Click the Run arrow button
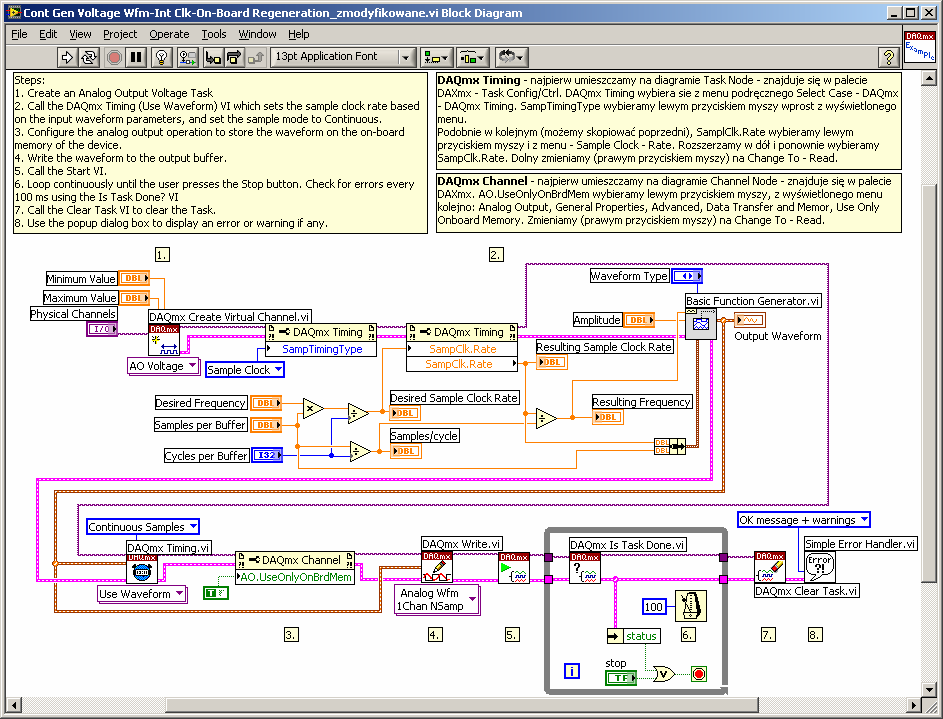The image size is (943, 719). 67,58
